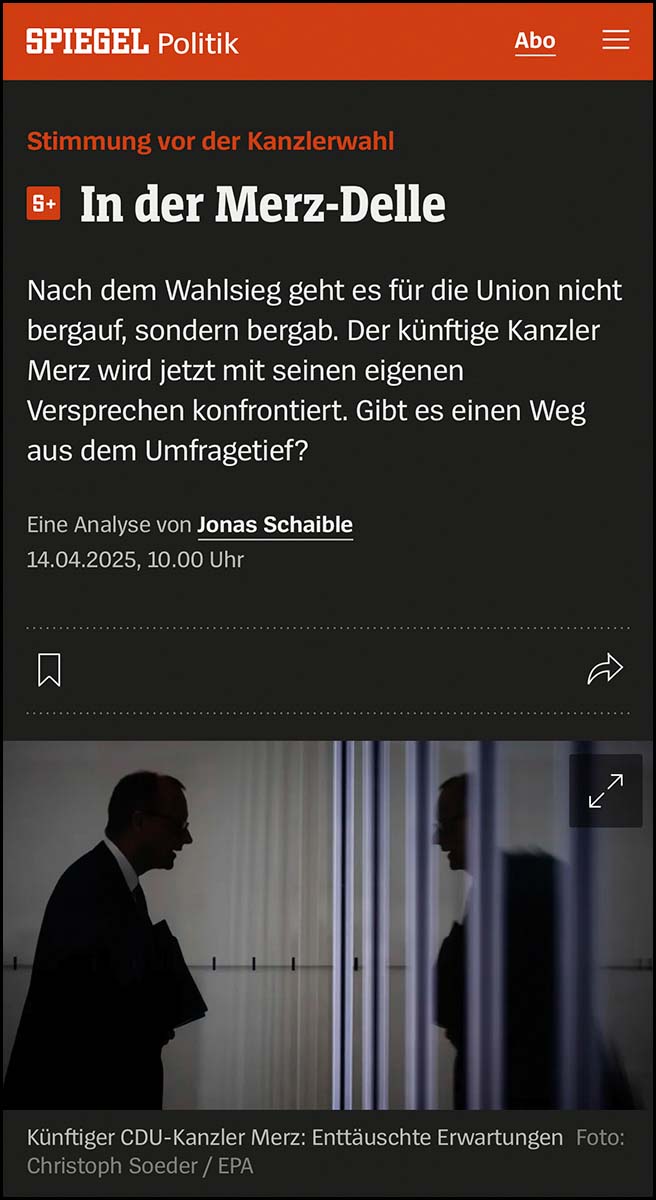656x1200 pixels.
Task: Click the S+ subscriber badge
Action: coord(44,204)
